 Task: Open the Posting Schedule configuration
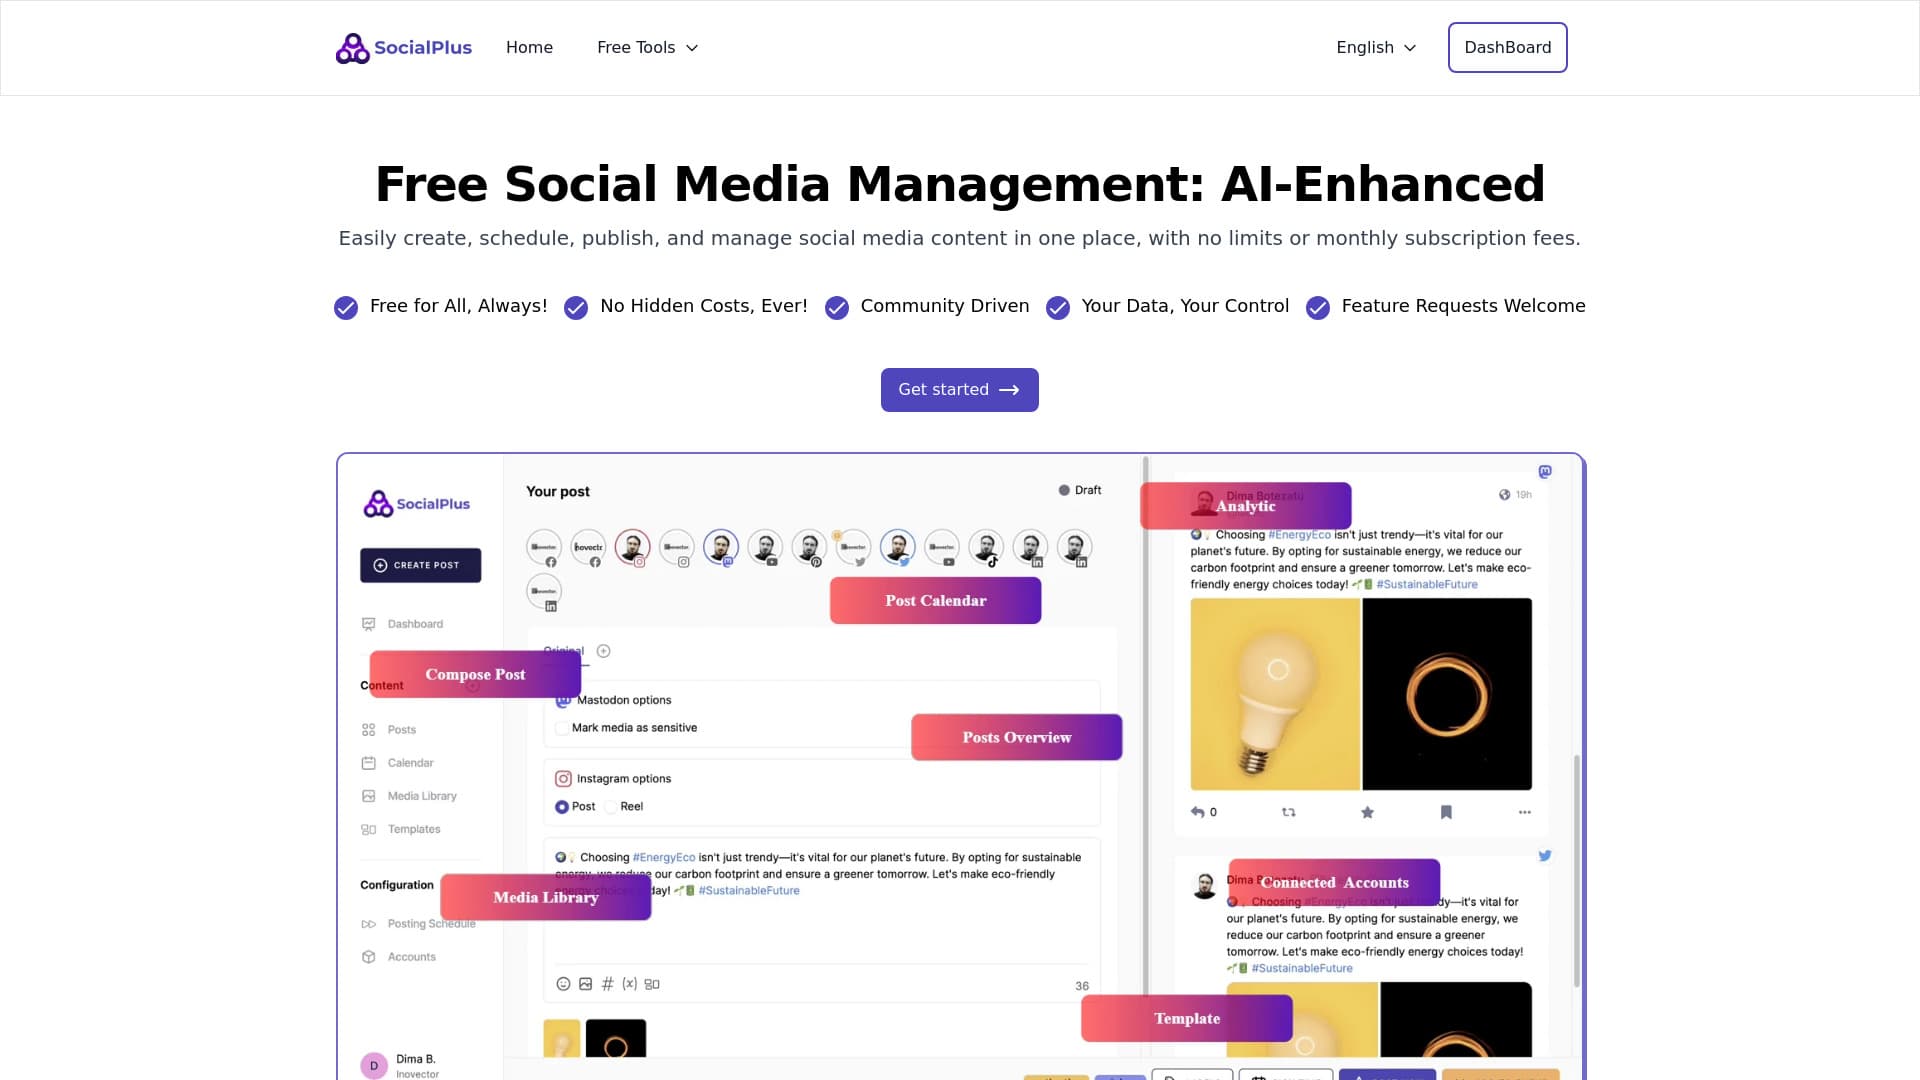pos(431,923)
